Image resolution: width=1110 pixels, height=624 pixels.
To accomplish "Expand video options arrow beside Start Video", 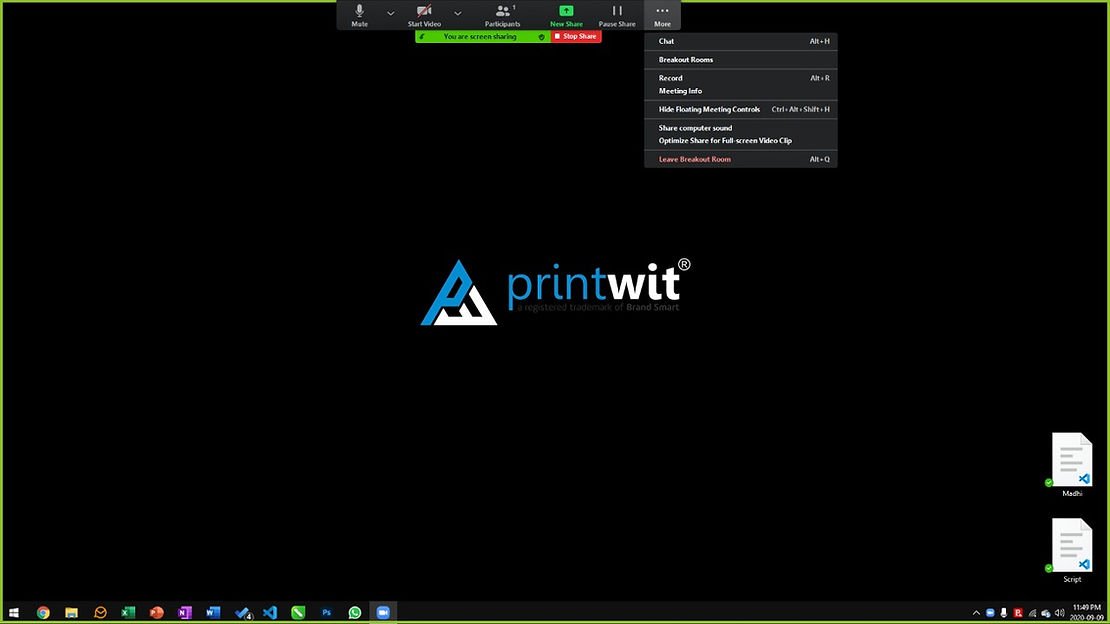I will tap(457, 14).
